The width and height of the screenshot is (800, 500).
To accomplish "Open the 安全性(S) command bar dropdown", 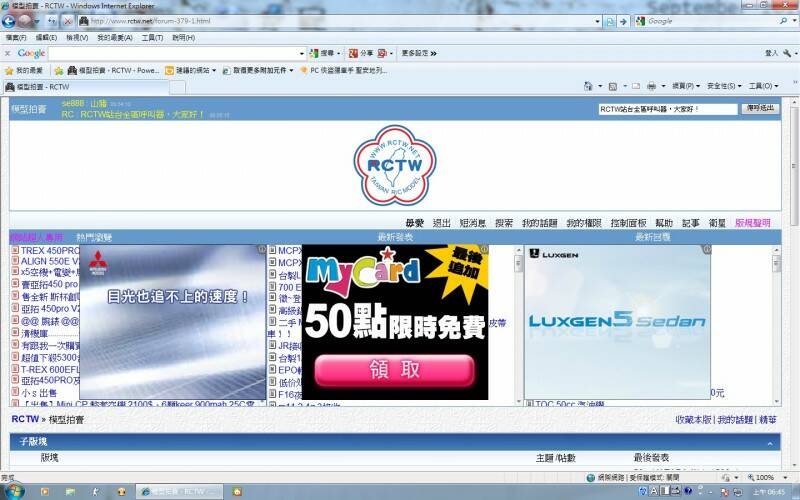I will pos(723,86).
